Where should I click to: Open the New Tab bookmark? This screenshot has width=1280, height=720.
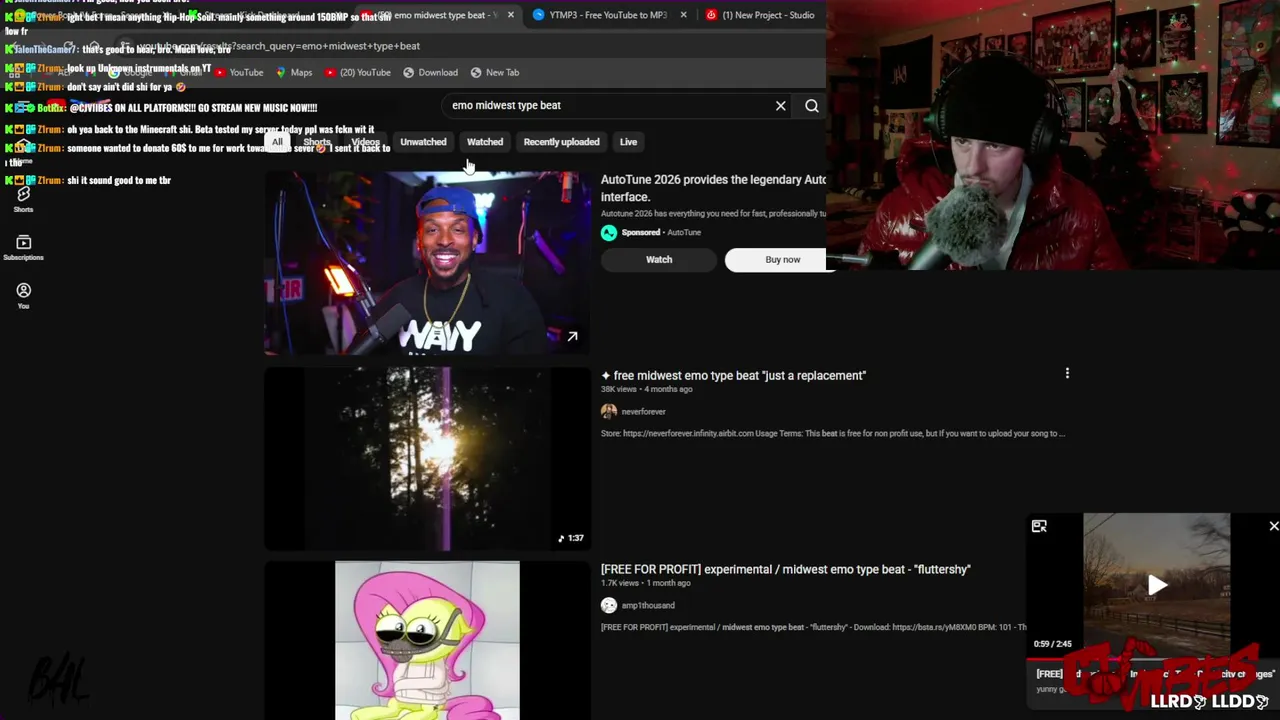click(x=495, y=72)
